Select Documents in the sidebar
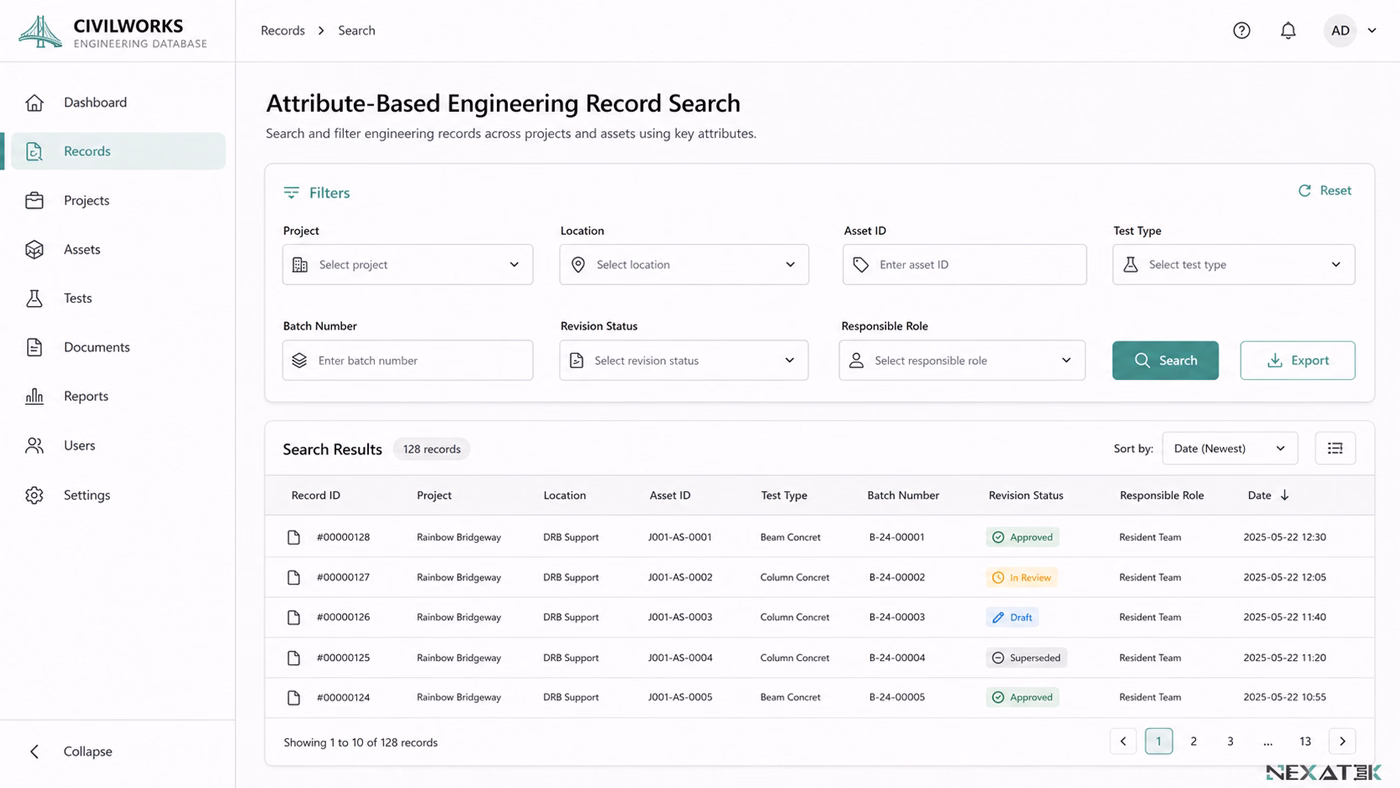 pos(118,347)
